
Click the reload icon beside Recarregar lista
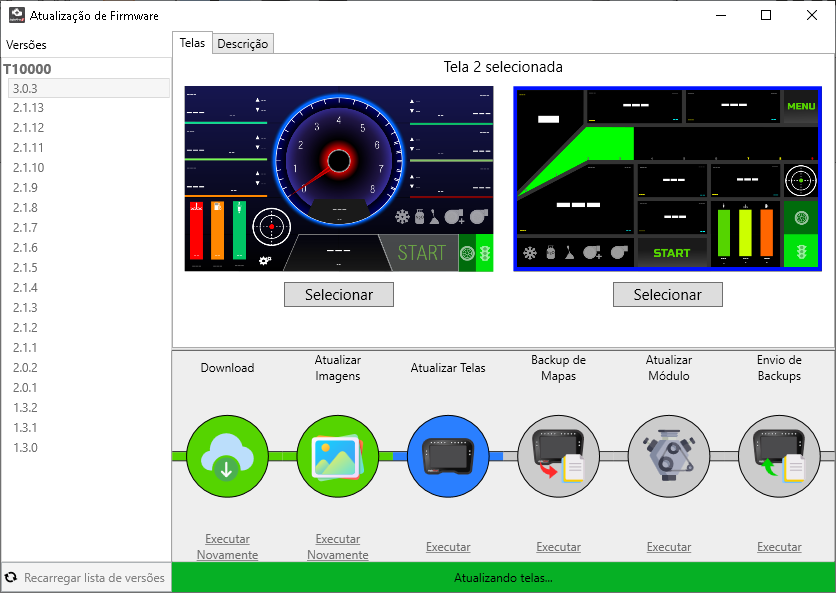point(11,578)
